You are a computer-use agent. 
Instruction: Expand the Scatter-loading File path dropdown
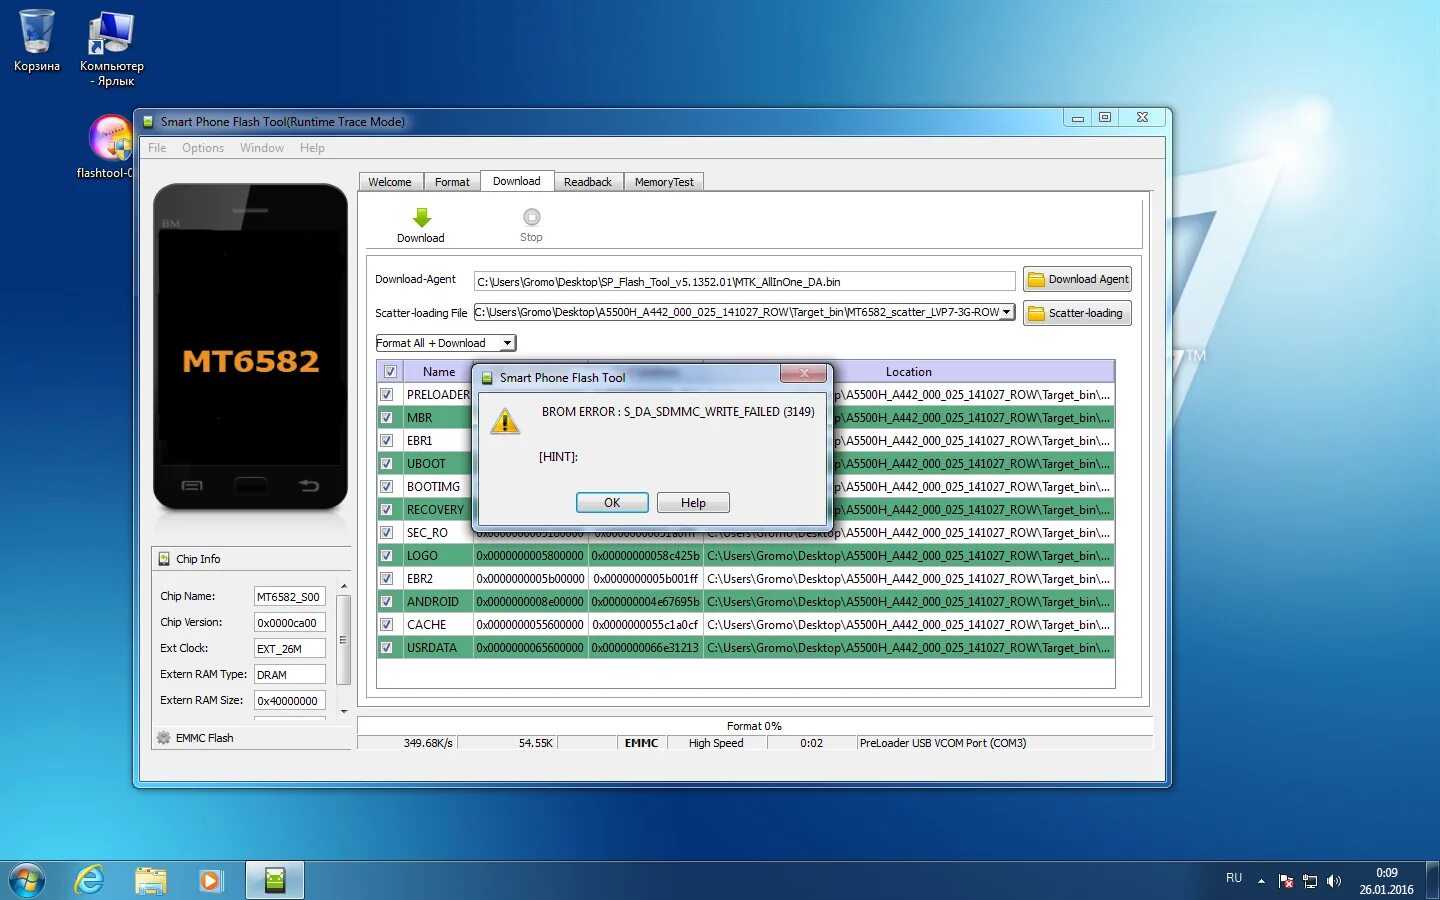coord(1006,312)
